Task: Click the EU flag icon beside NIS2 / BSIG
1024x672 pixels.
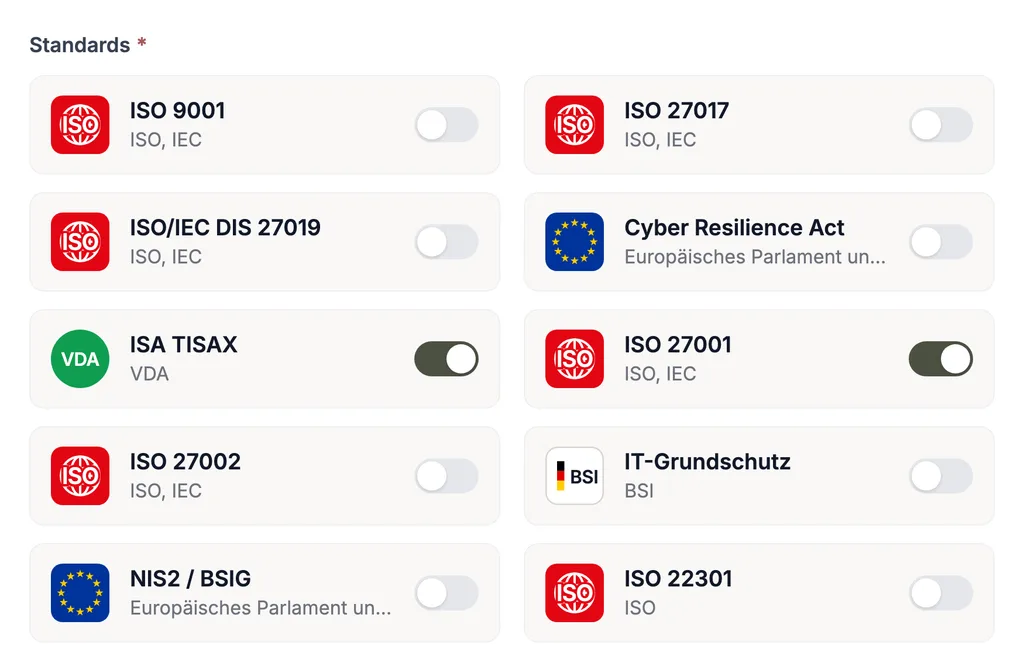Action: tap(80, 593)
